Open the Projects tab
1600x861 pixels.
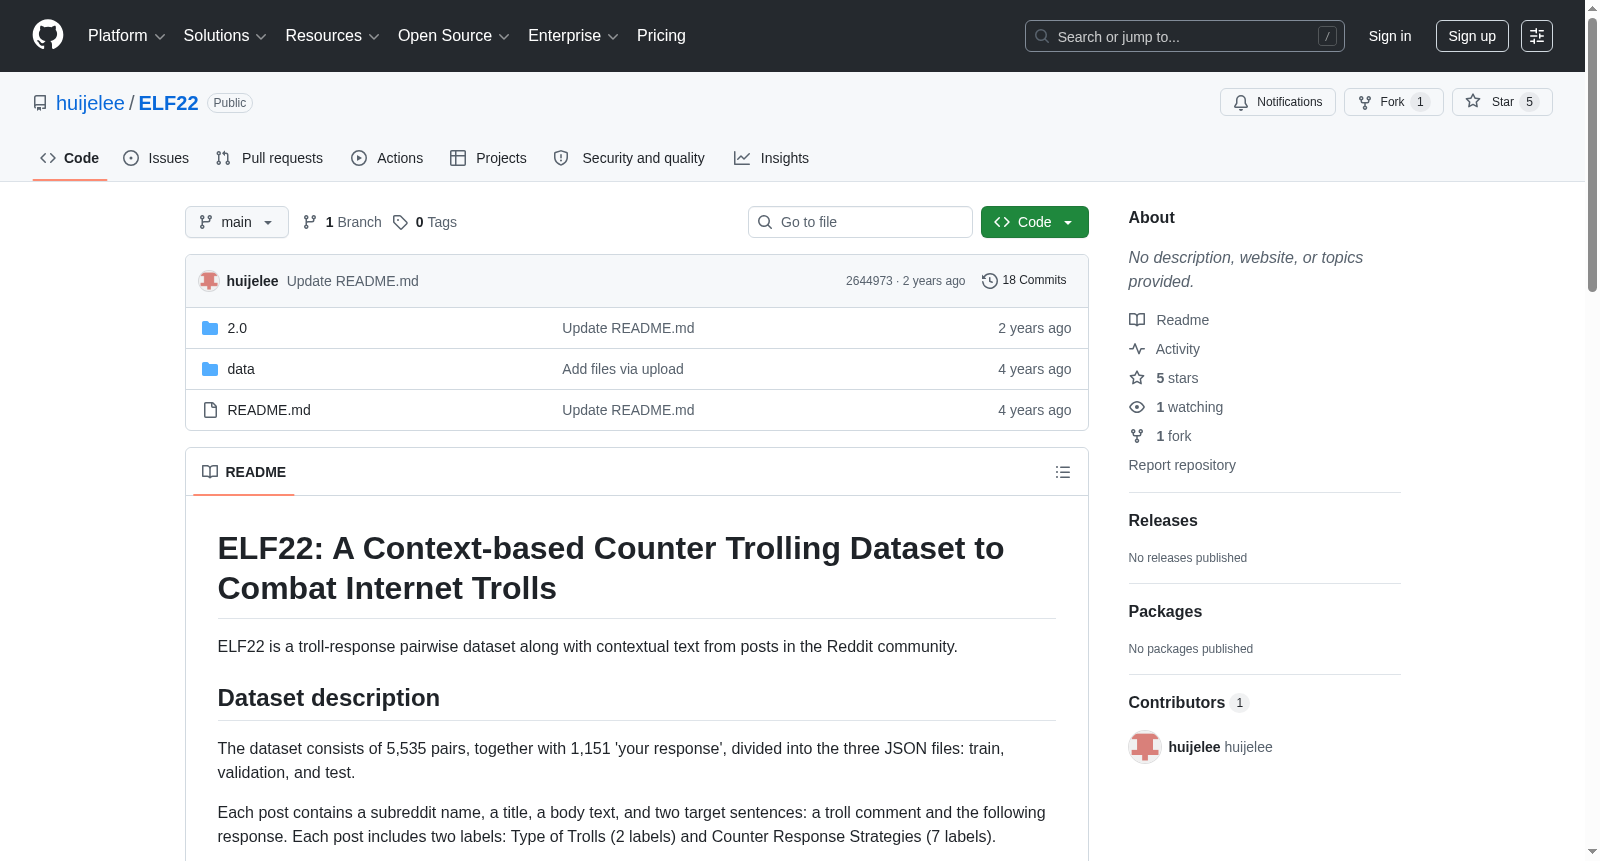tap(488, 158)
